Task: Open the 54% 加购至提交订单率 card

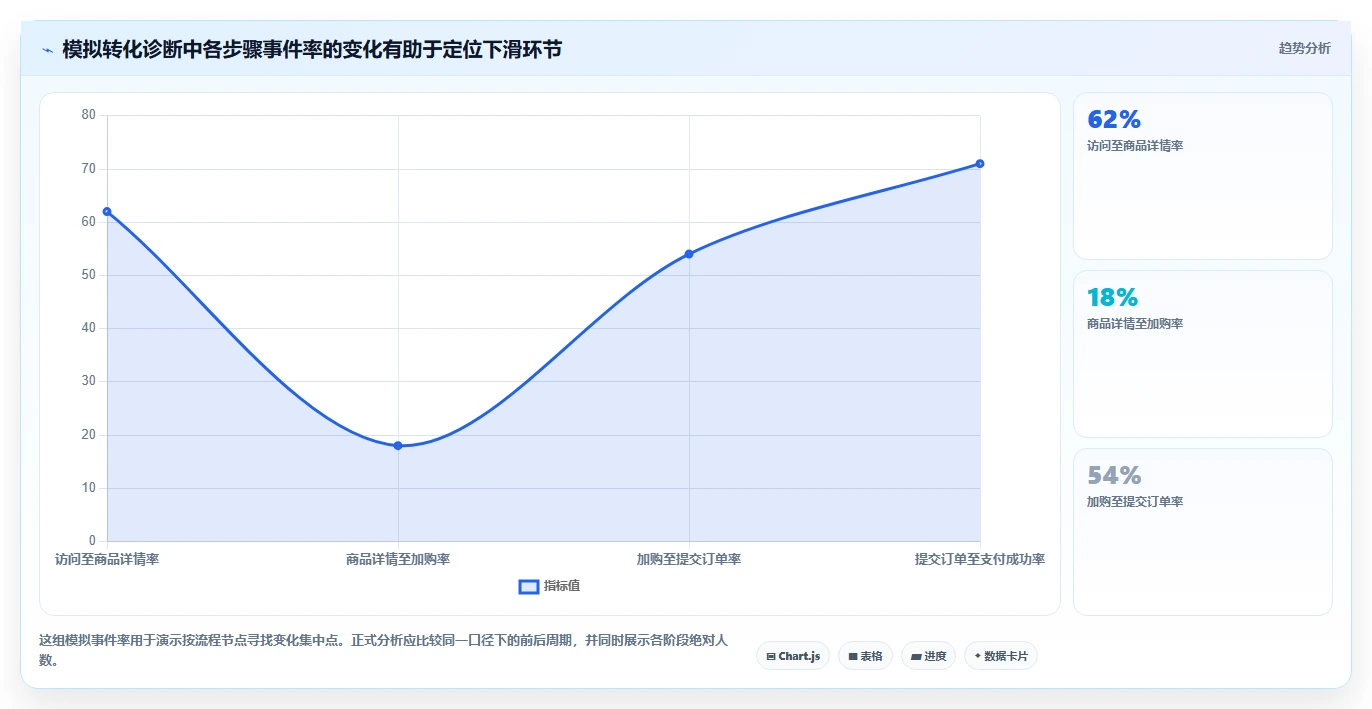Action: [1202, 532]
